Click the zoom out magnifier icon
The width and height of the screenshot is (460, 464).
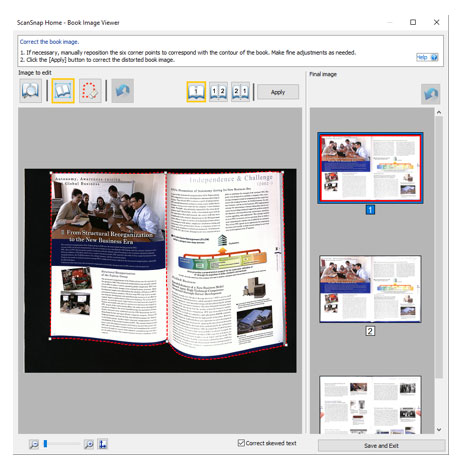[34, 444]
